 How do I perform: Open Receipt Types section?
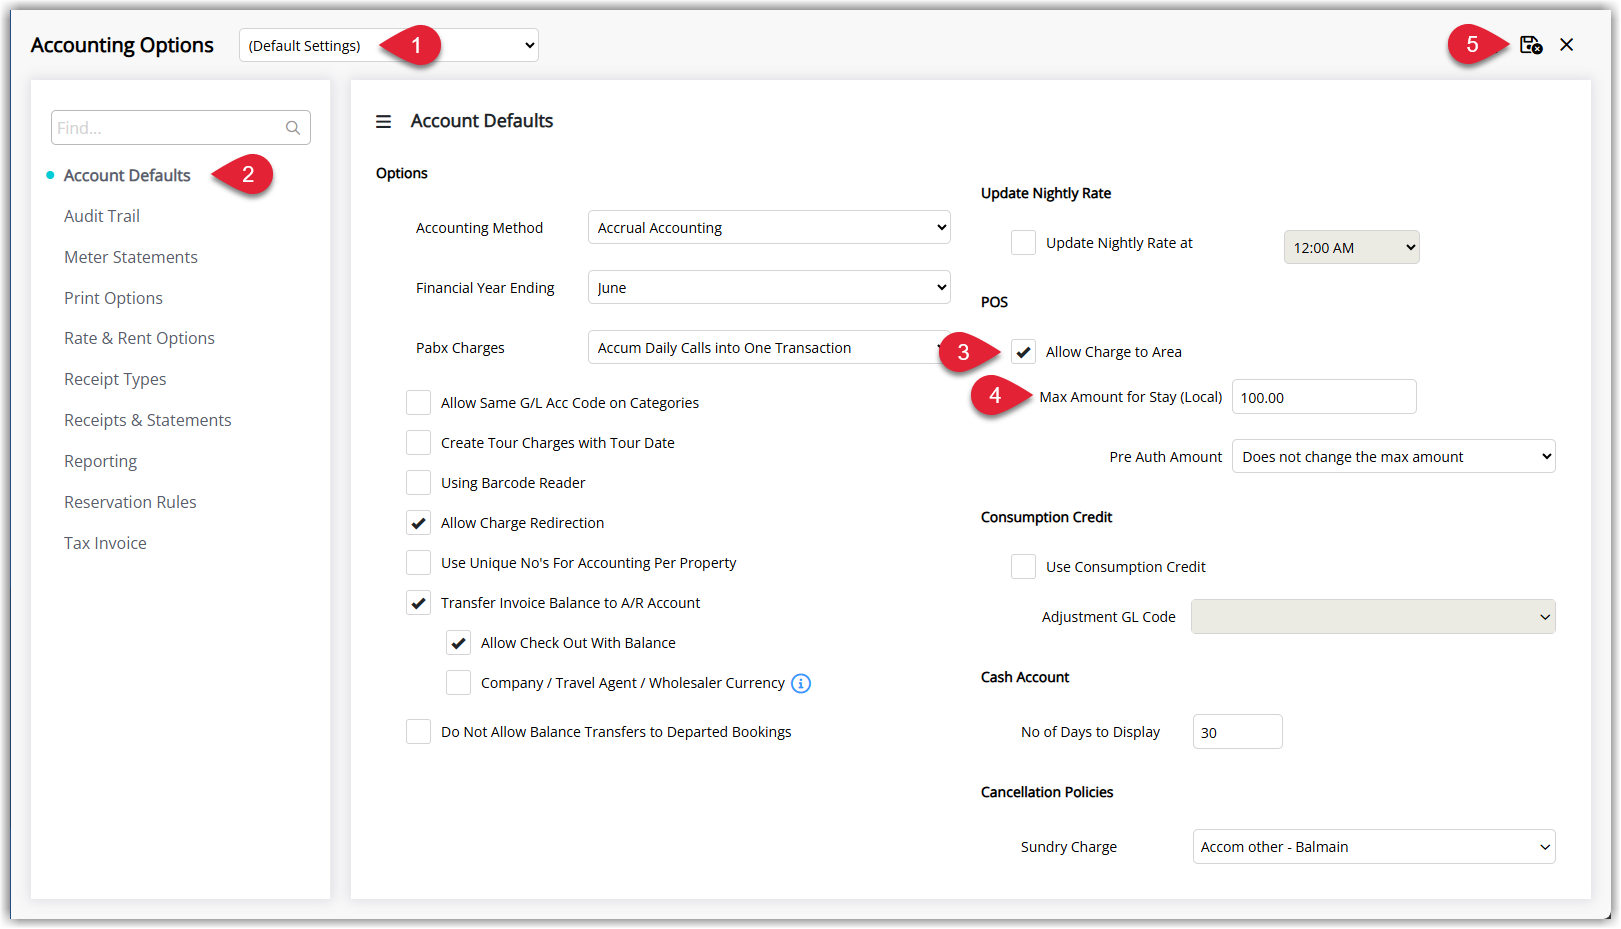115,379
